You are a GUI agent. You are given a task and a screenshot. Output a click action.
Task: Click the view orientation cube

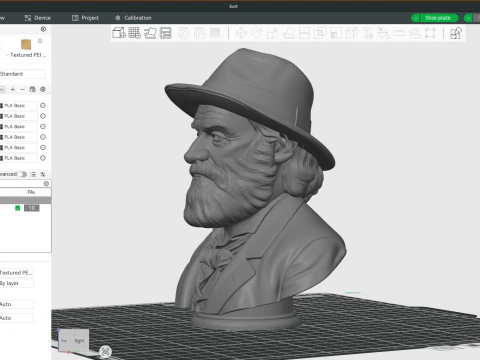(x=73, y=340)
